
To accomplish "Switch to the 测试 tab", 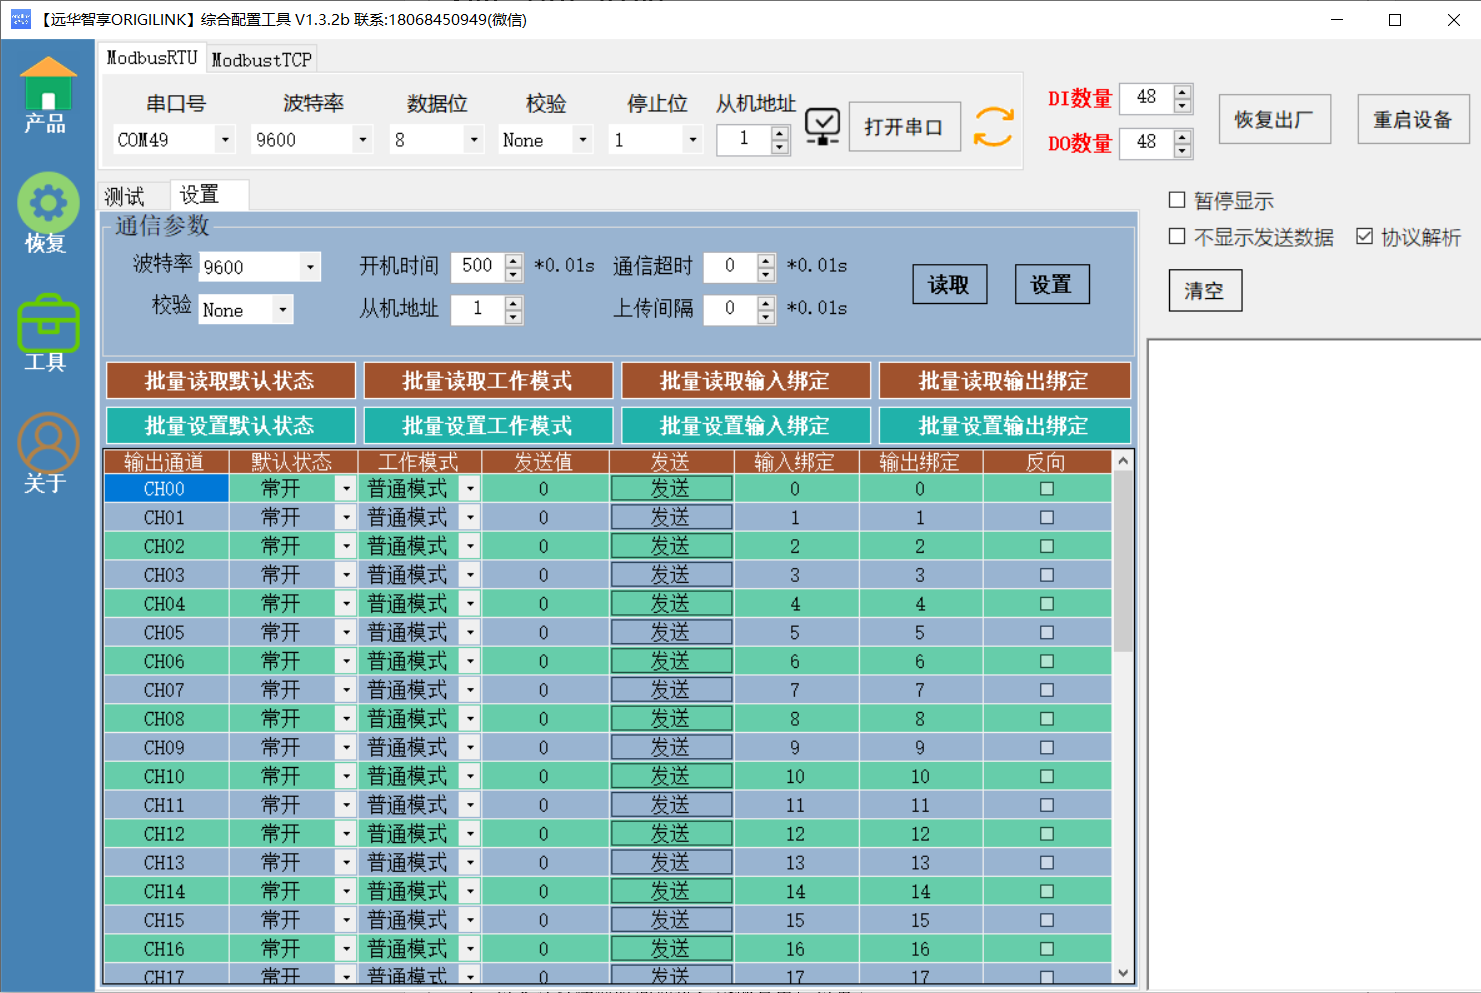I will (x=125, y=196).
